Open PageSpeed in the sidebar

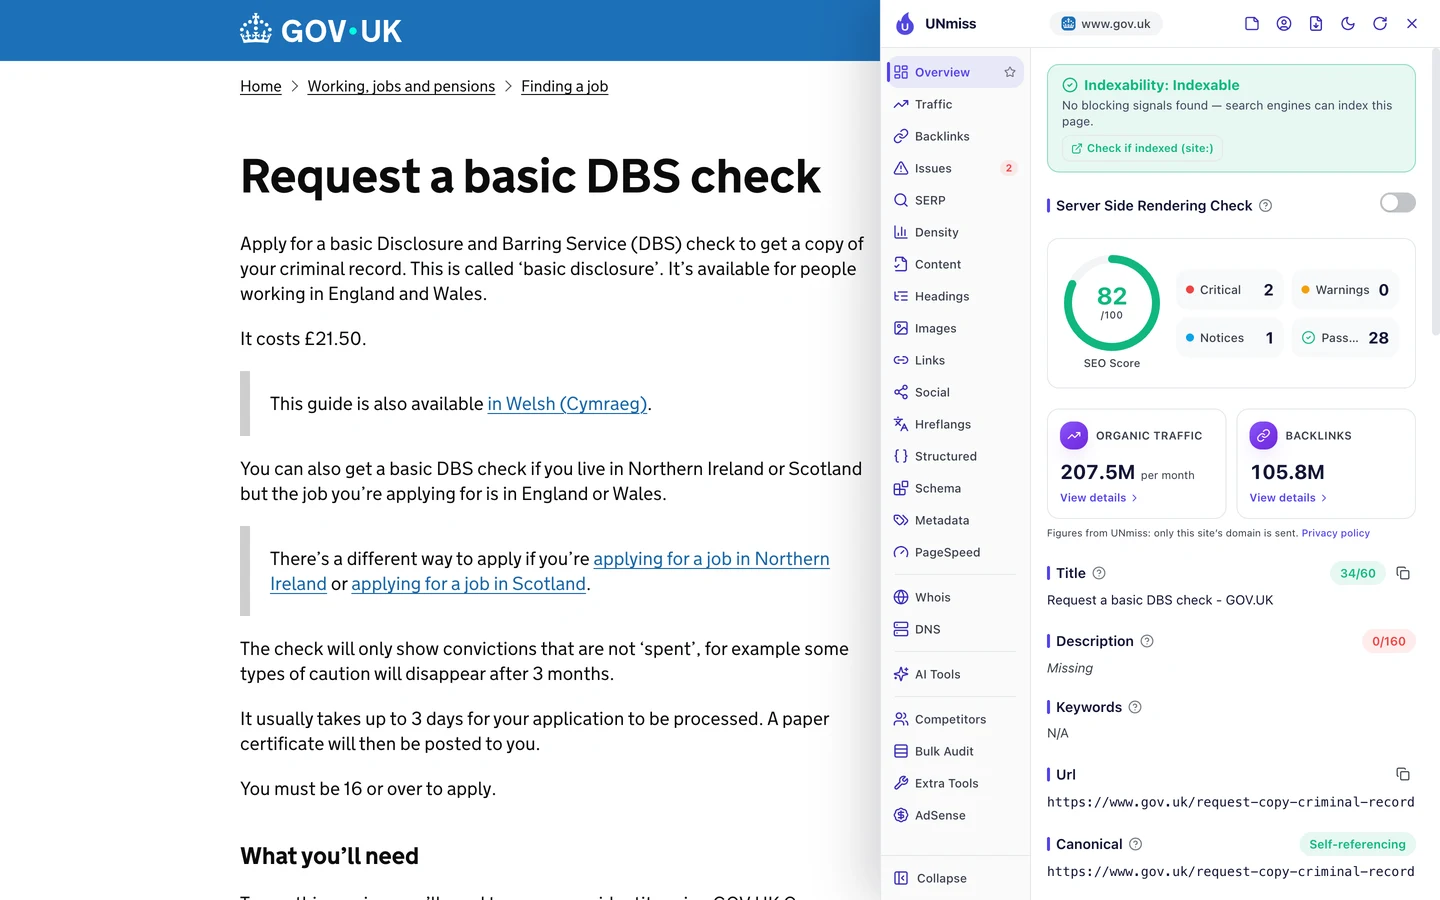click(955, 552)
